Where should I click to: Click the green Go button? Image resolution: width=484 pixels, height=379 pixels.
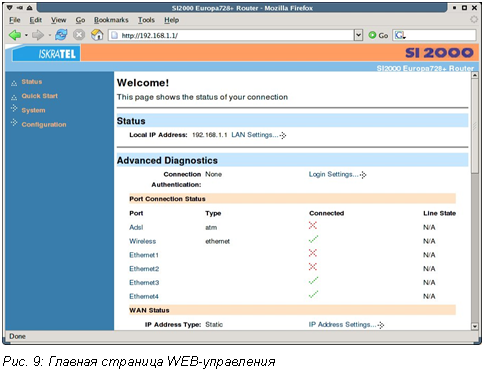point(378,35)
